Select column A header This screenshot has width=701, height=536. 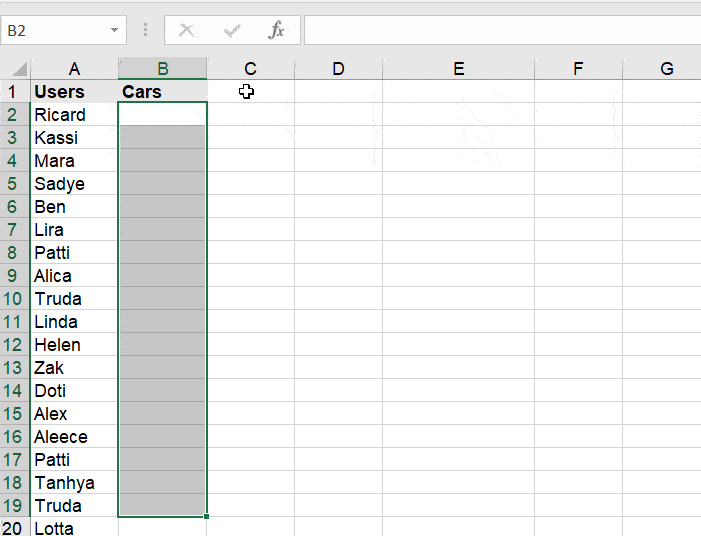coord(74,69)
